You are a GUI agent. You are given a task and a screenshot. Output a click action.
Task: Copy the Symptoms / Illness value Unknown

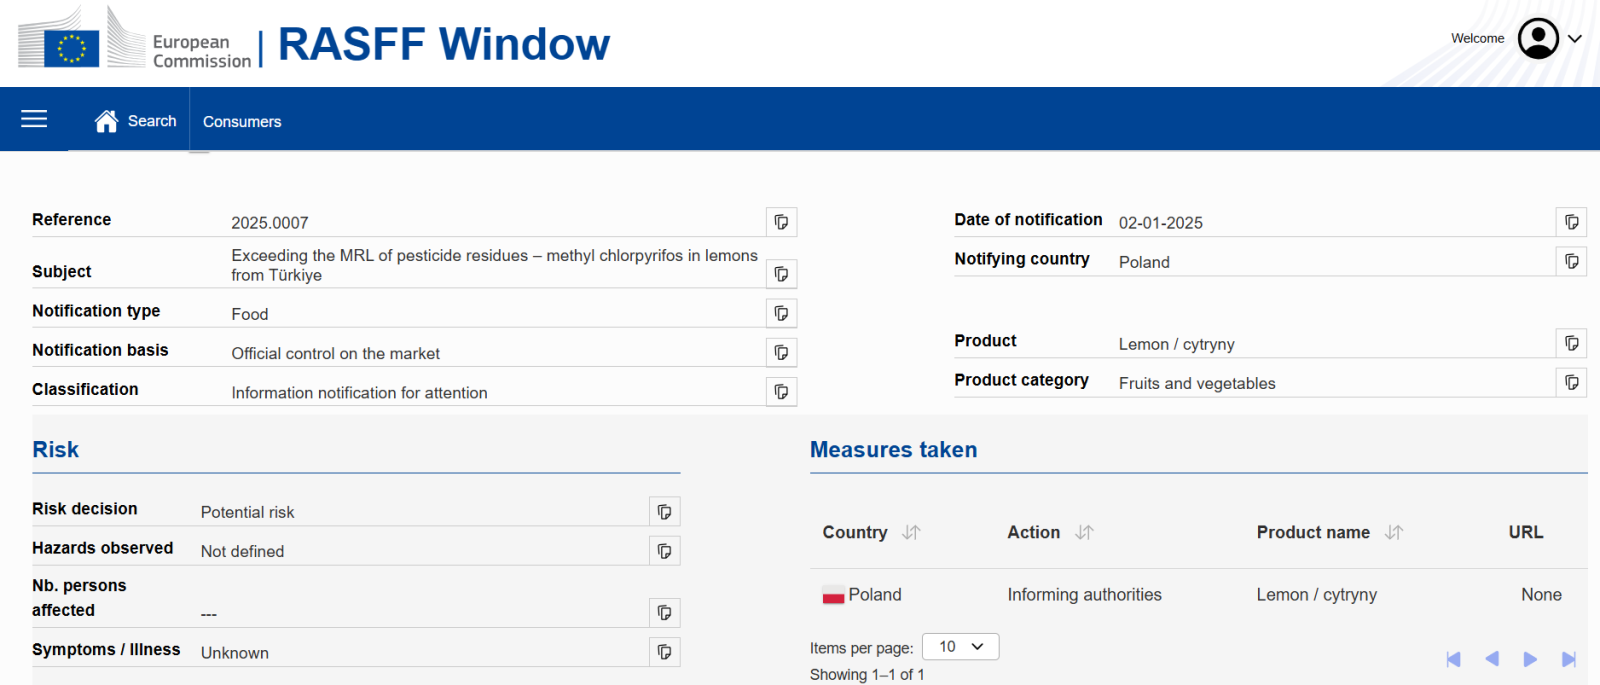[665, 652]
